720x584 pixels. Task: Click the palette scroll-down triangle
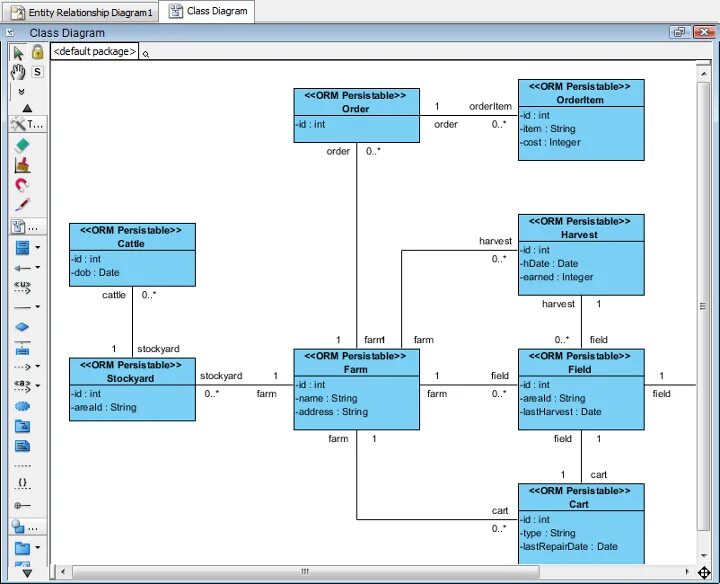(27, 573)
